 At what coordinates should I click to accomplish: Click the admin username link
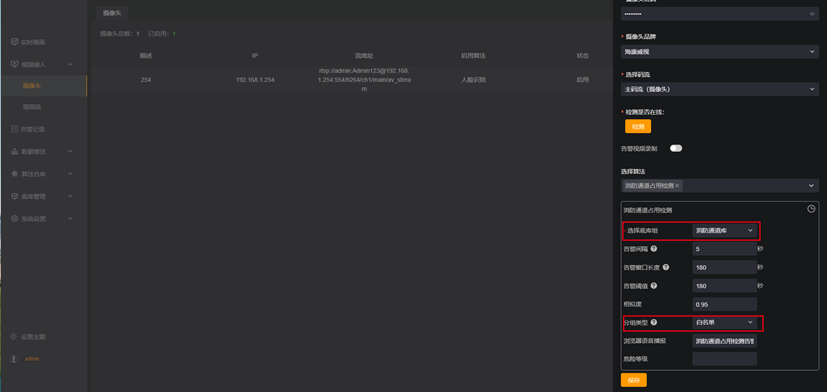coord(32,359)
